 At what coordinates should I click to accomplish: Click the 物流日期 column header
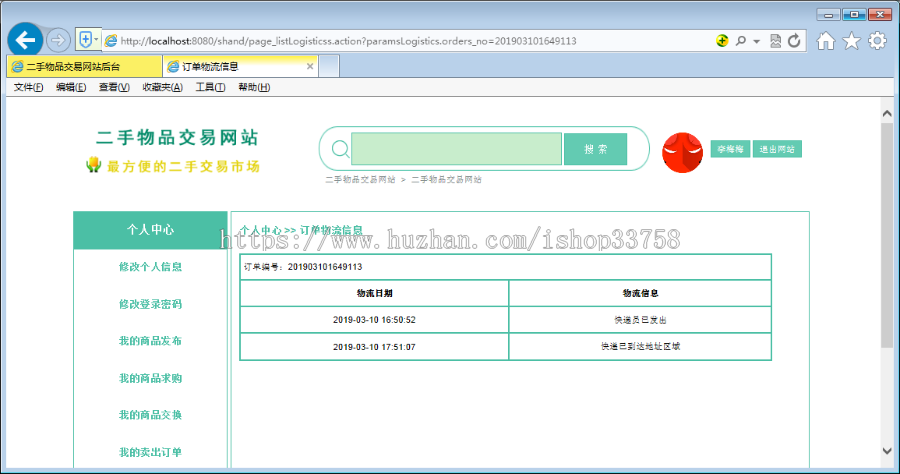374,293
